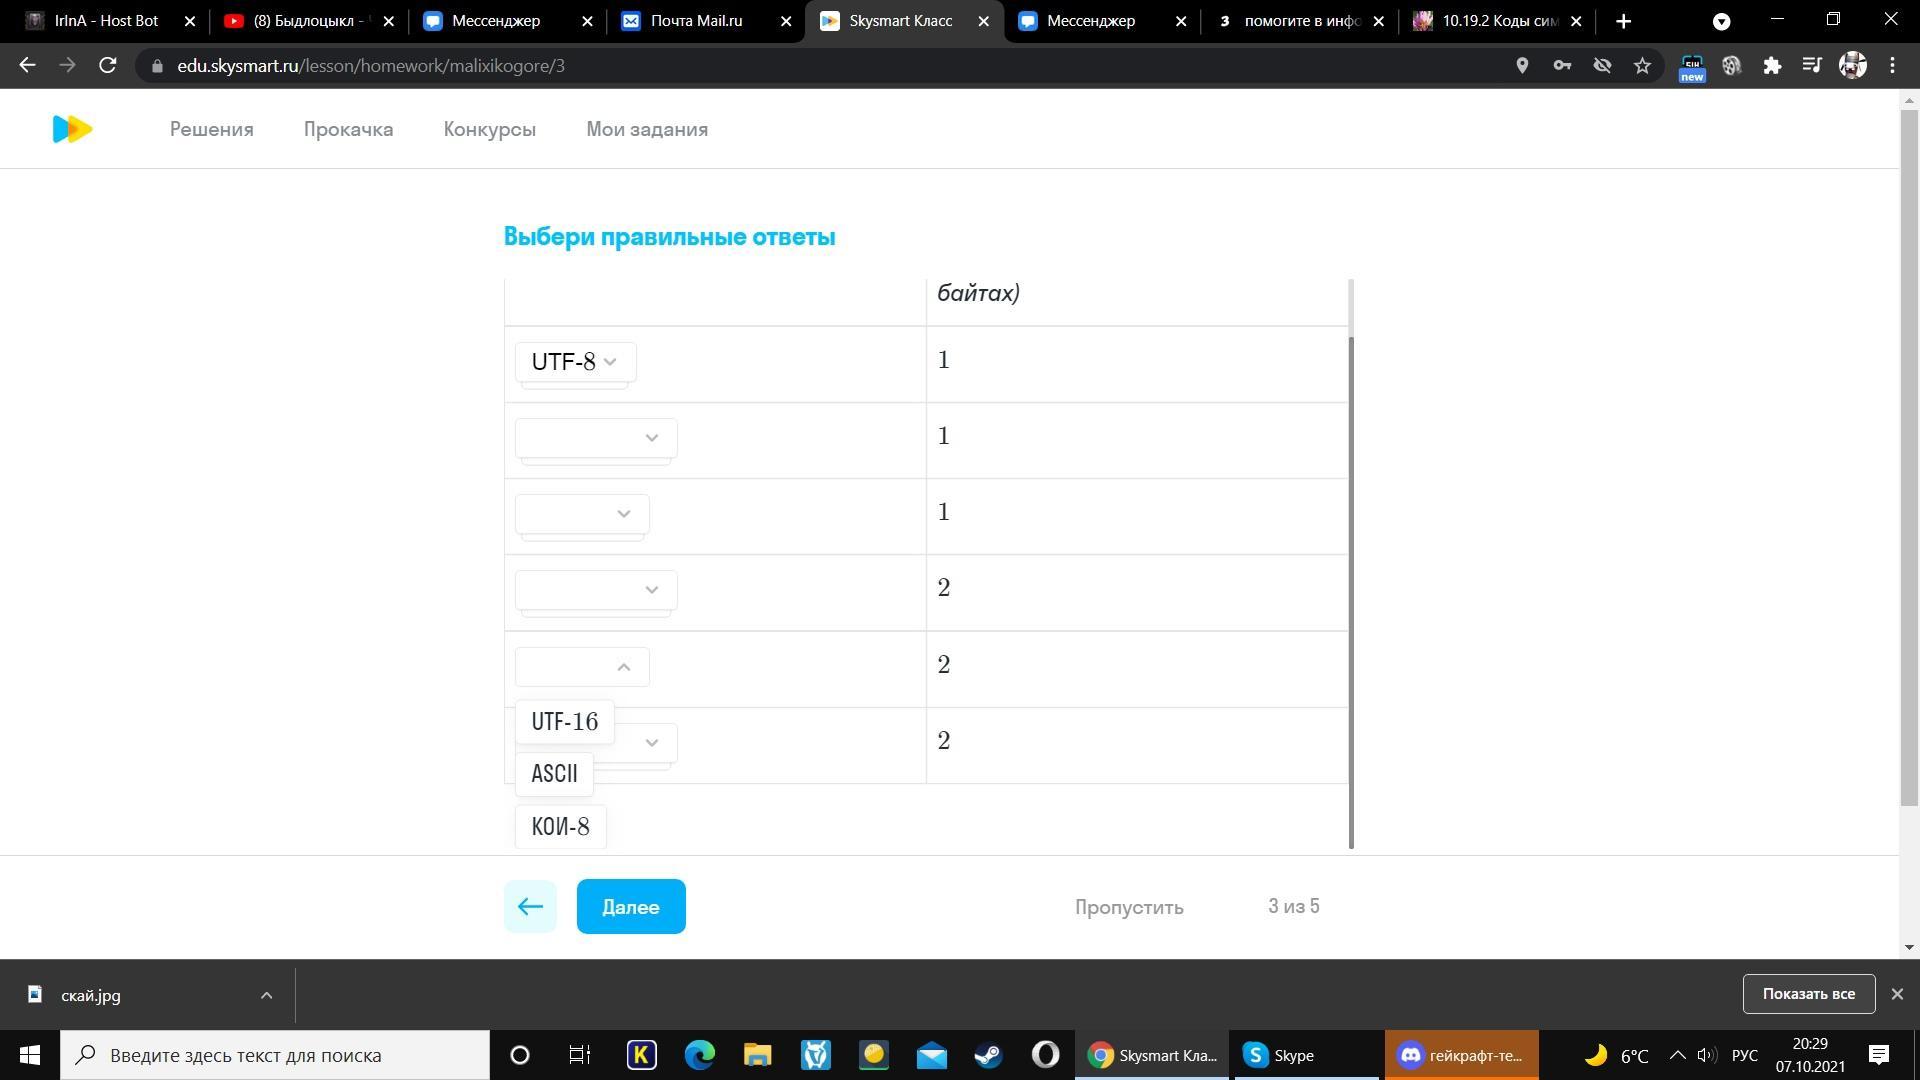Image resolution: width=1920 pixels, height=1080 pixels.
Task: Select КОИ-8 option in dropdown
Action: pos(560,827)
